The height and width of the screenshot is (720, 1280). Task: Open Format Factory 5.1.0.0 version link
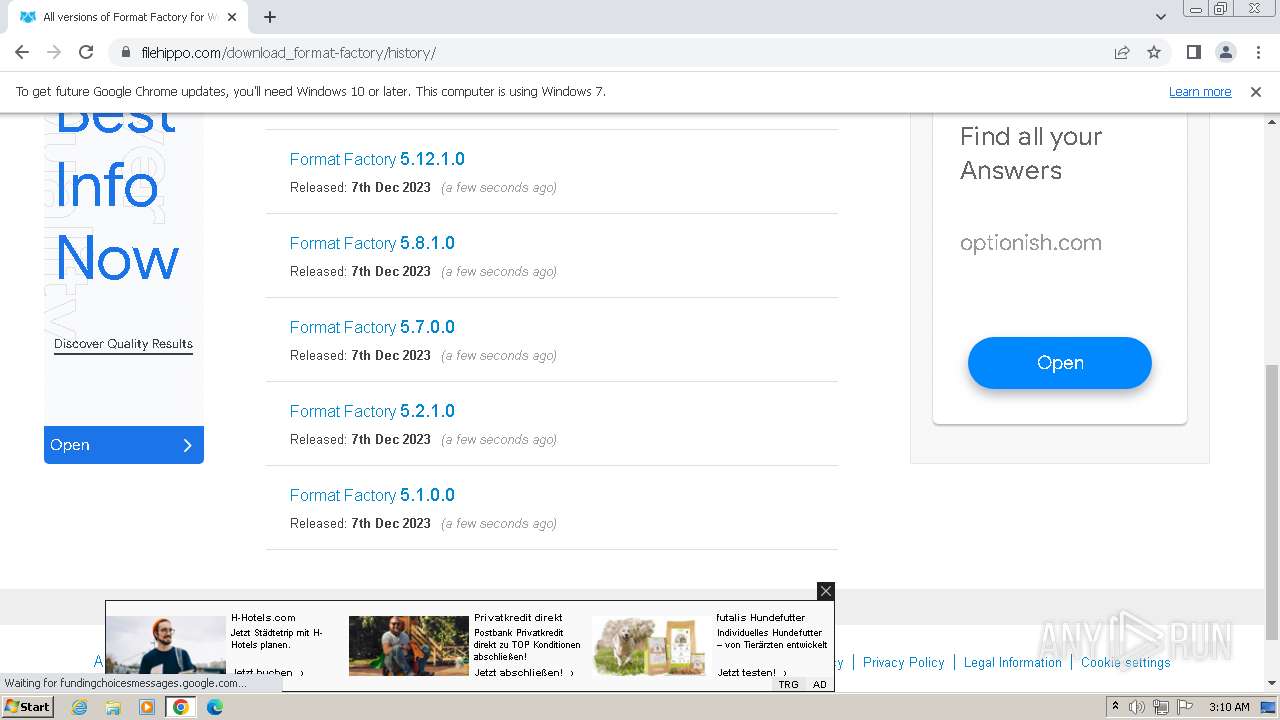(x=372, y=495)
